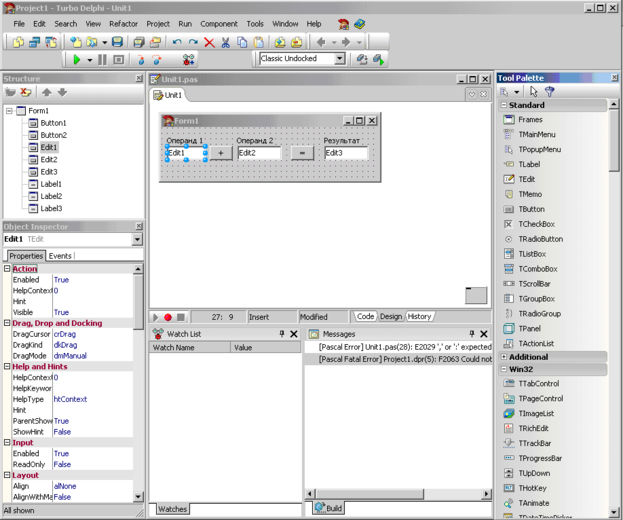Pick the TButton component from the palette

530,210
